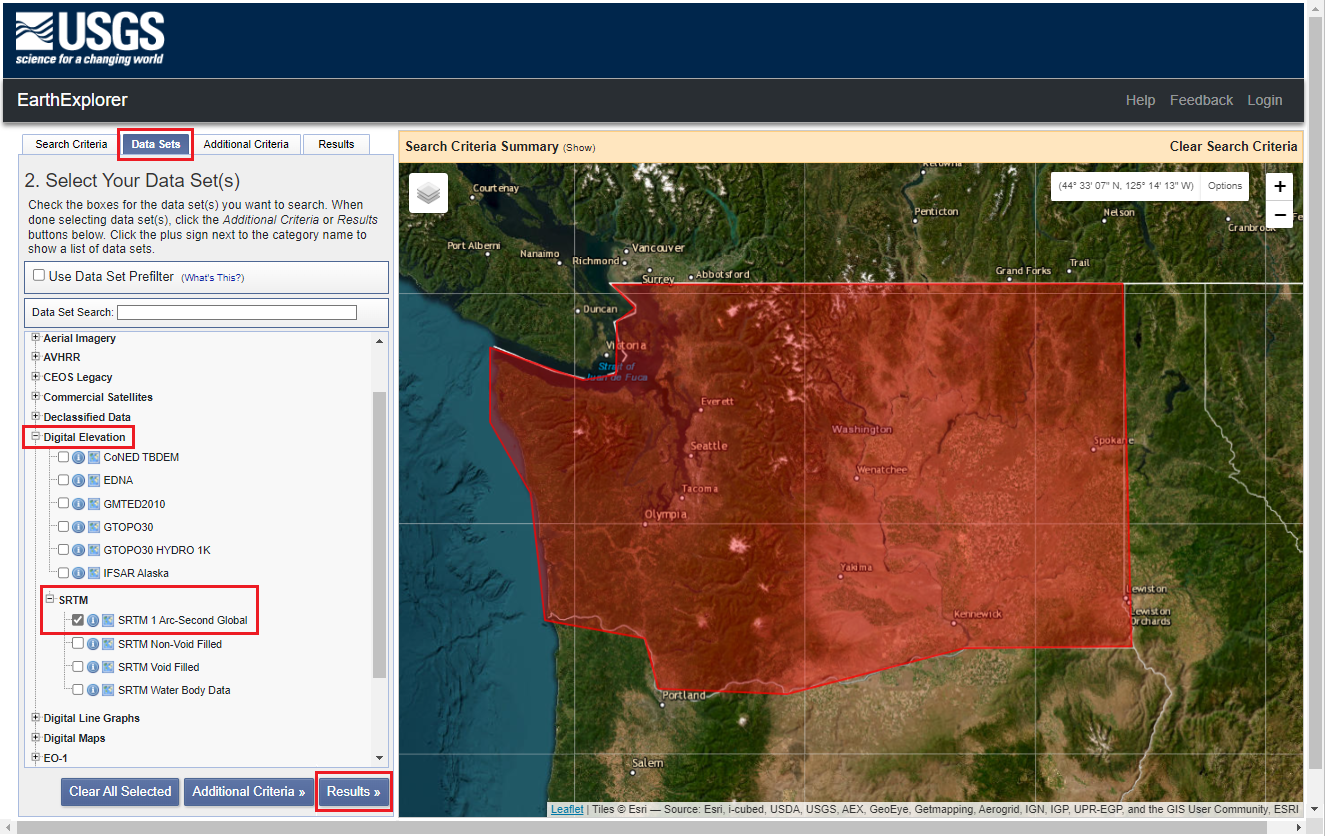Click Login in the top bar
The width and height of the screenshot is (1325, 836).
(x=1264, y=100)
